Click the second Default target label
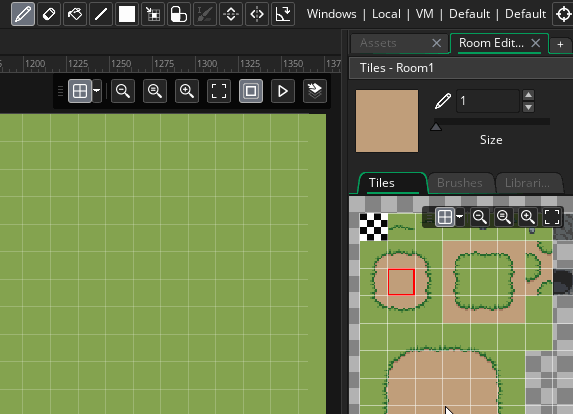This screenshot has height=414, width=573. [525, 14]
